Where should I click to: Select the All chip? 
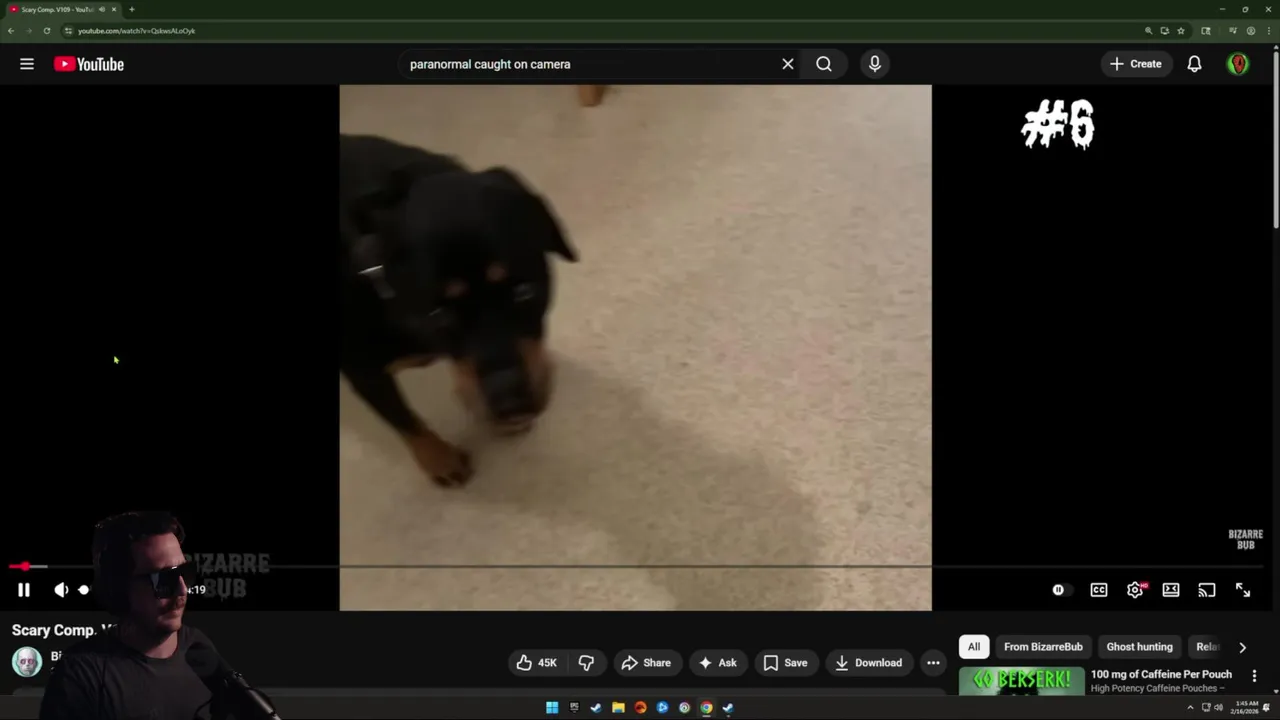click(974, 647)
